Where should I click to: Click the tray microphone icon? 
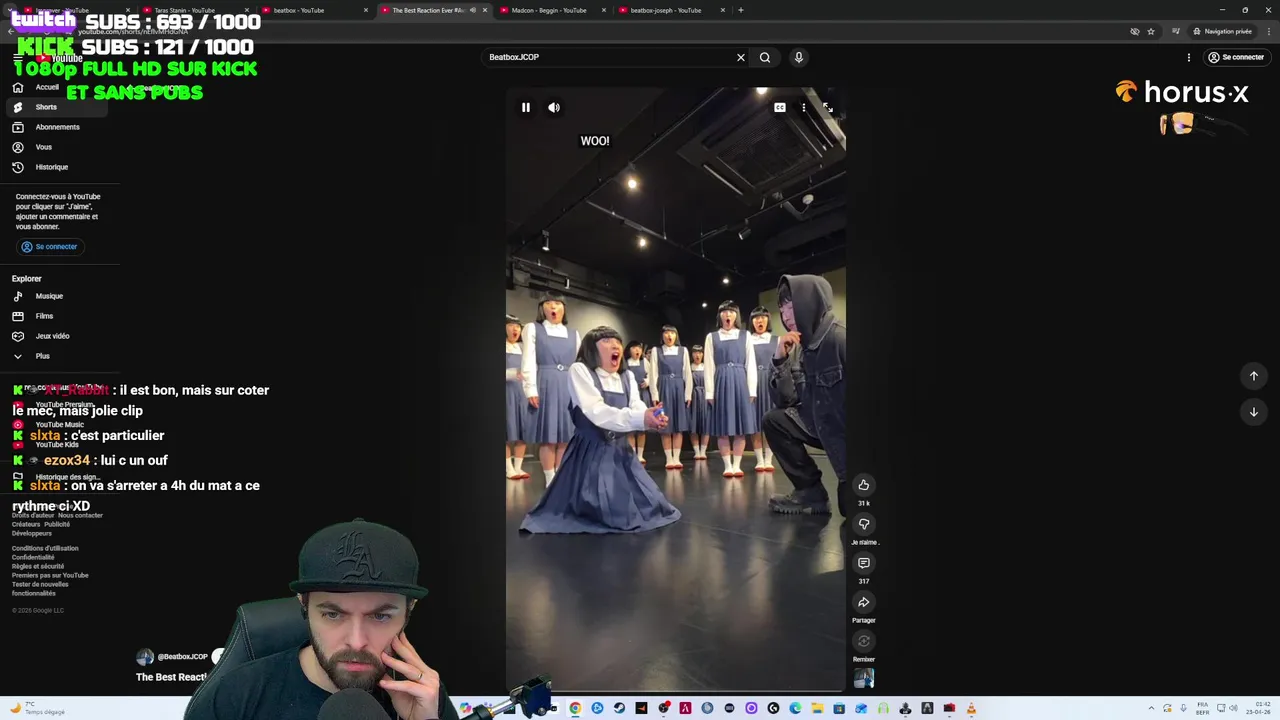pyautogui.click(x=1181, y=708)
